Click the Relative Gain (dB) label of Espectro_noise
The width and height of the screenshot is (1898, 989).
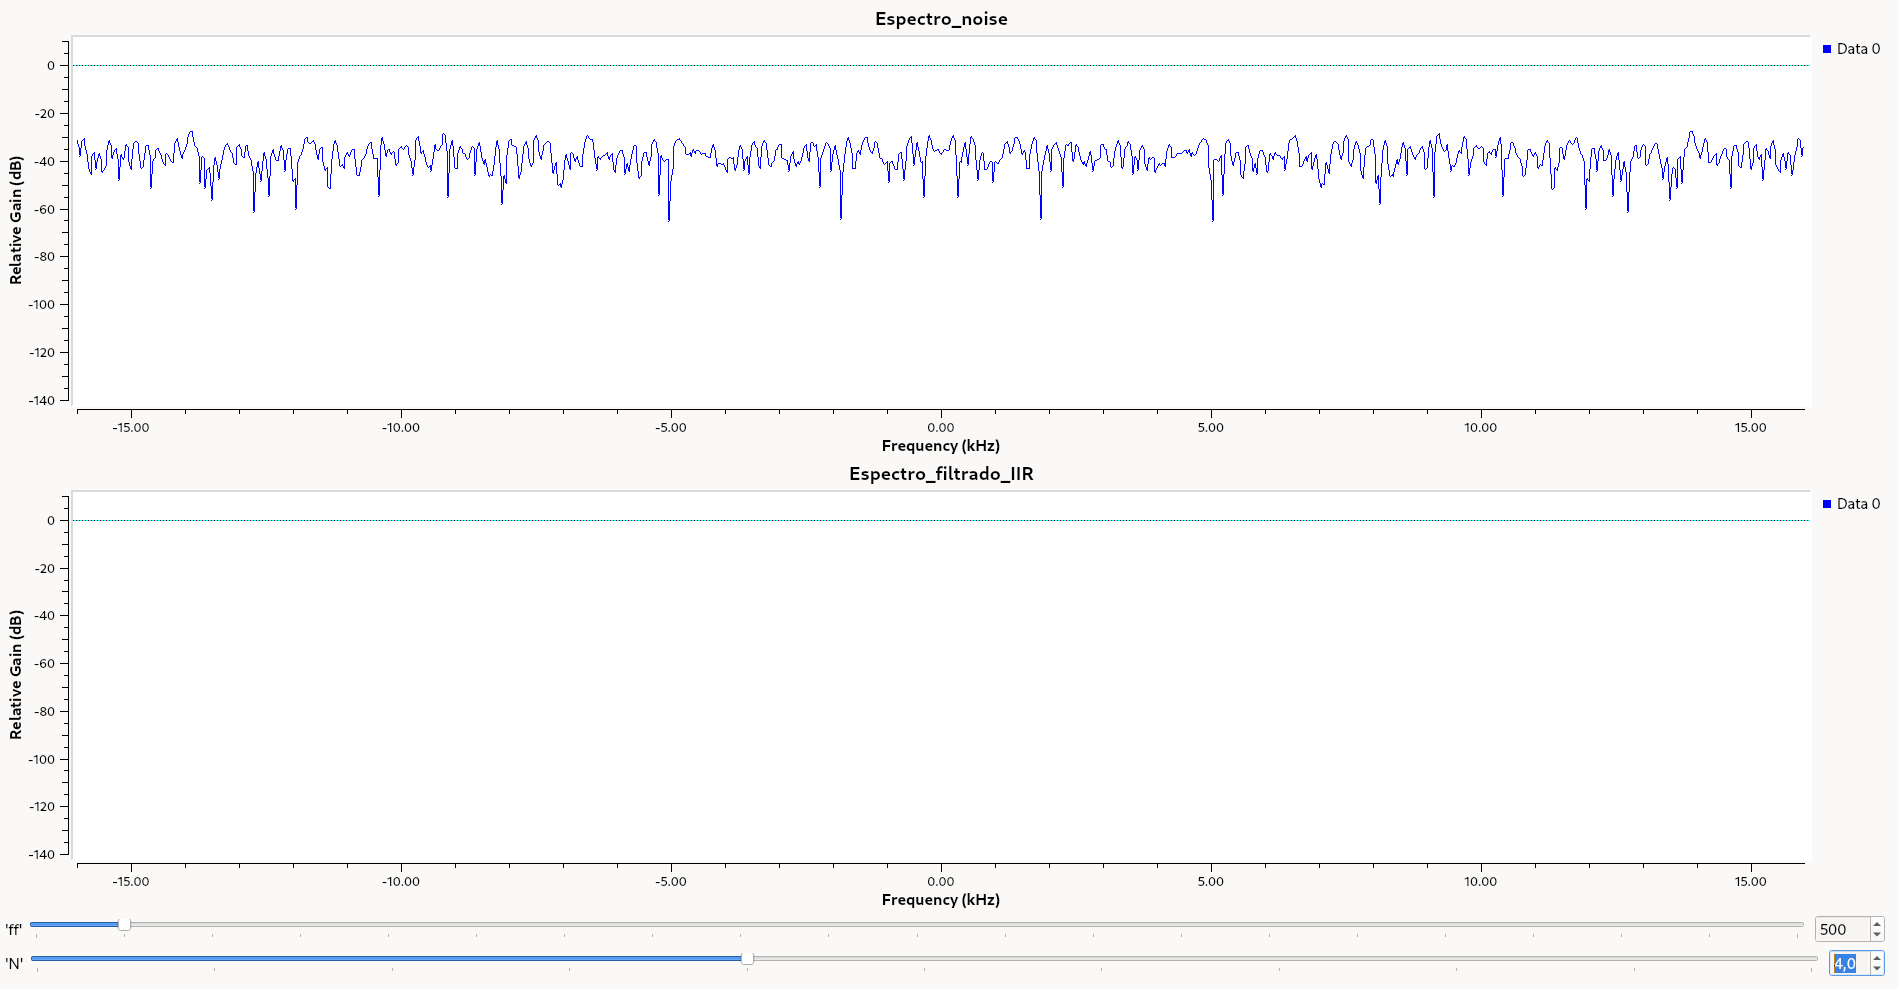(x=16, y=220)
